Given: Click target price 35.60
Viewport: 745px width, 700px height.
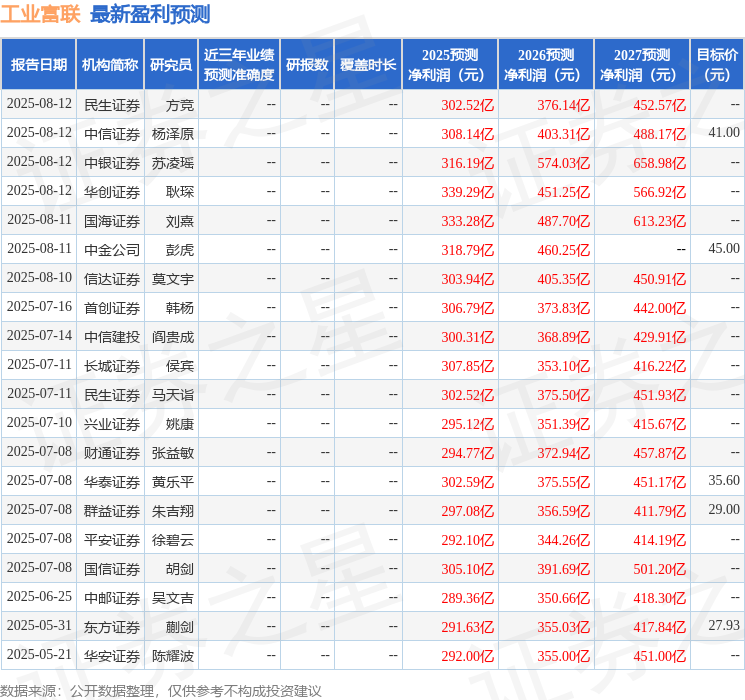Looking at the screenshot, I should pyautogui.click(x=724, y=480).
